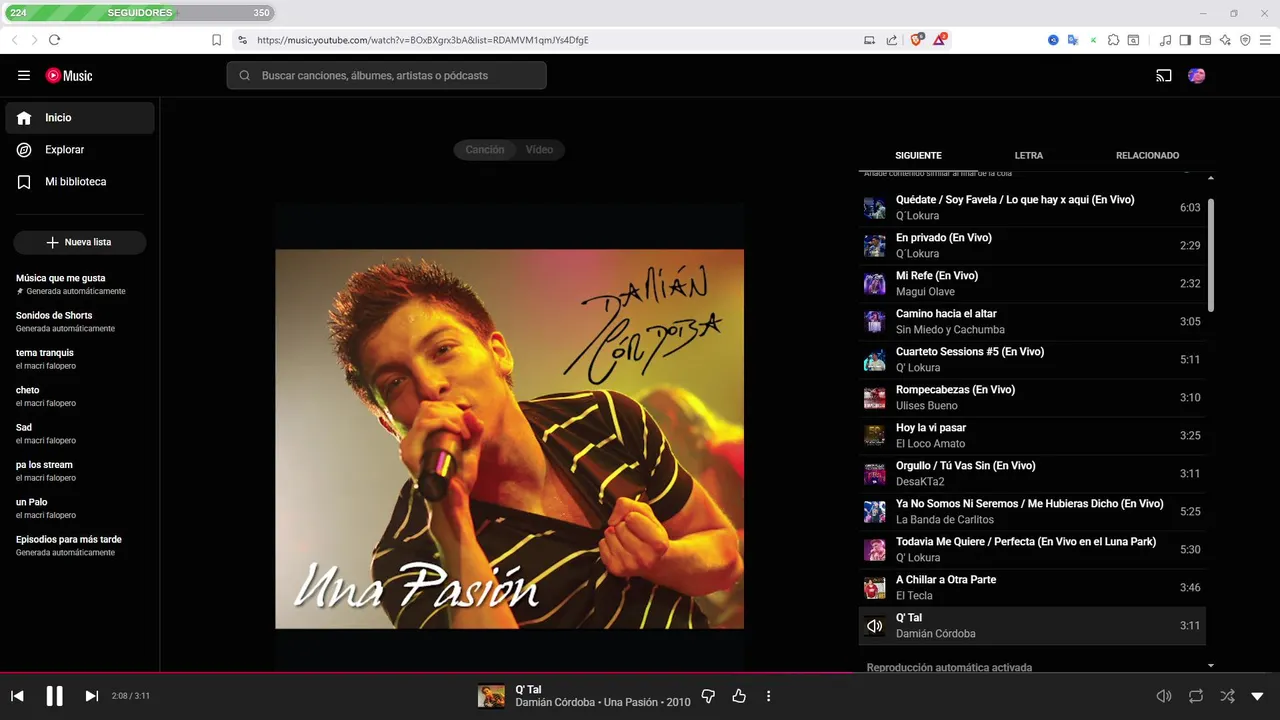Click the Brave Shields lion icon
Viewport: 1280px width, 720px height.
click(x=916, y=40)
